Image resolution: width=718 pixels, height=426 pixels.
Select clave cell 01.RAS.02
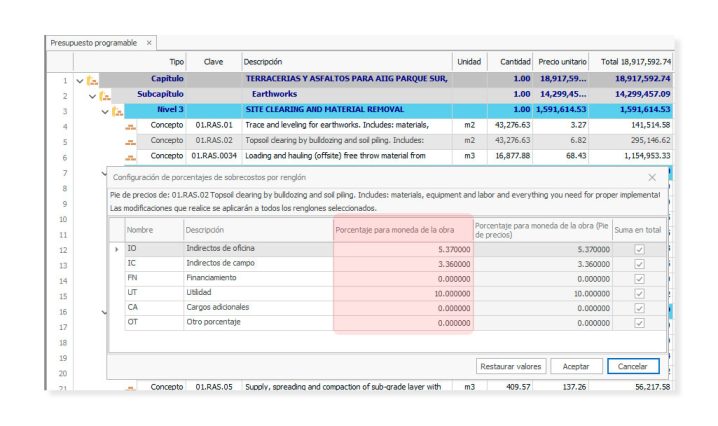click(213, 141)
